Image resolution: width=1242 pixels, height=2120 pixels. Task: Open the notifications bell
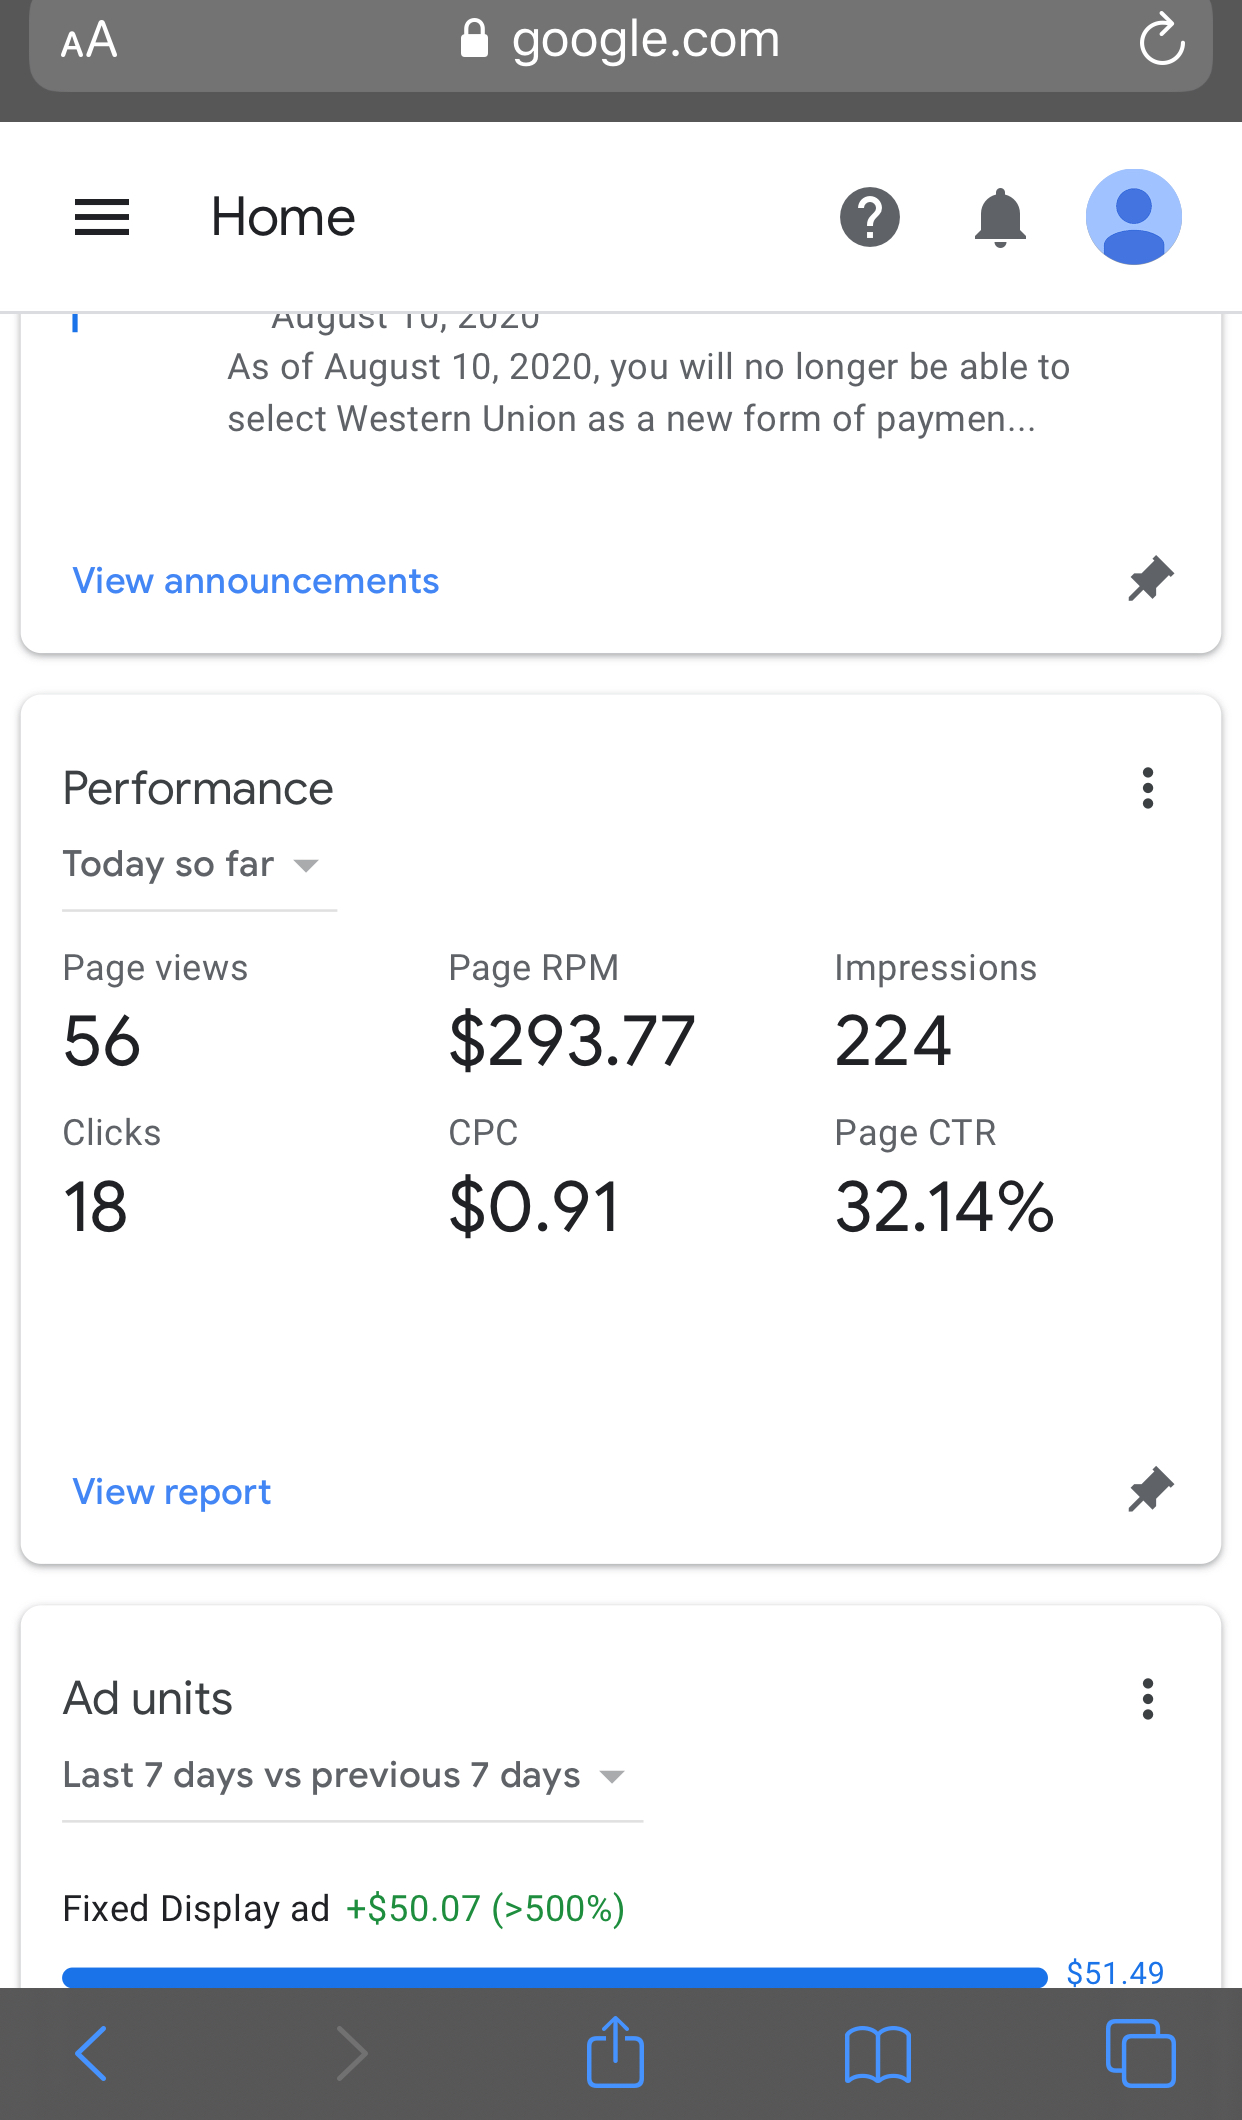coord(1000,217)
